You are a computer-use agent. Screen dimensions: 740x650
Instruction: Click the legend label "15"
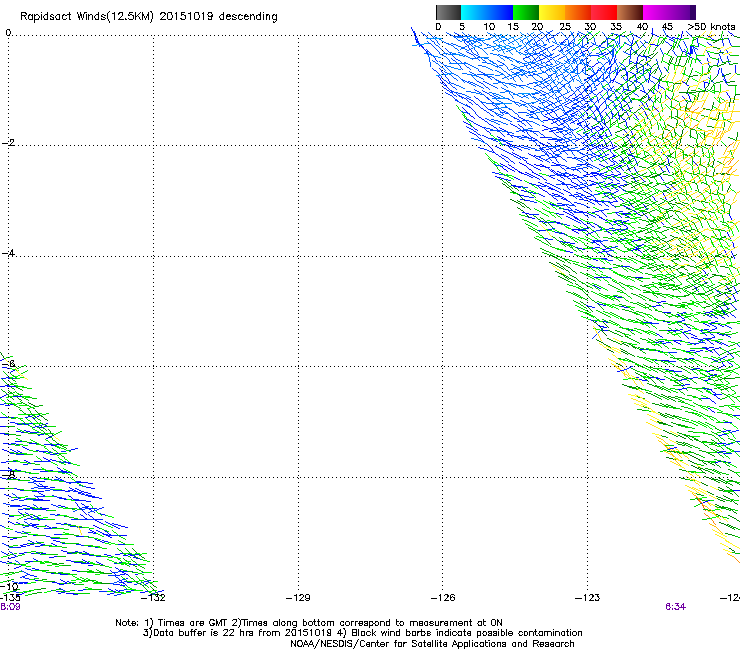[513, 27]
